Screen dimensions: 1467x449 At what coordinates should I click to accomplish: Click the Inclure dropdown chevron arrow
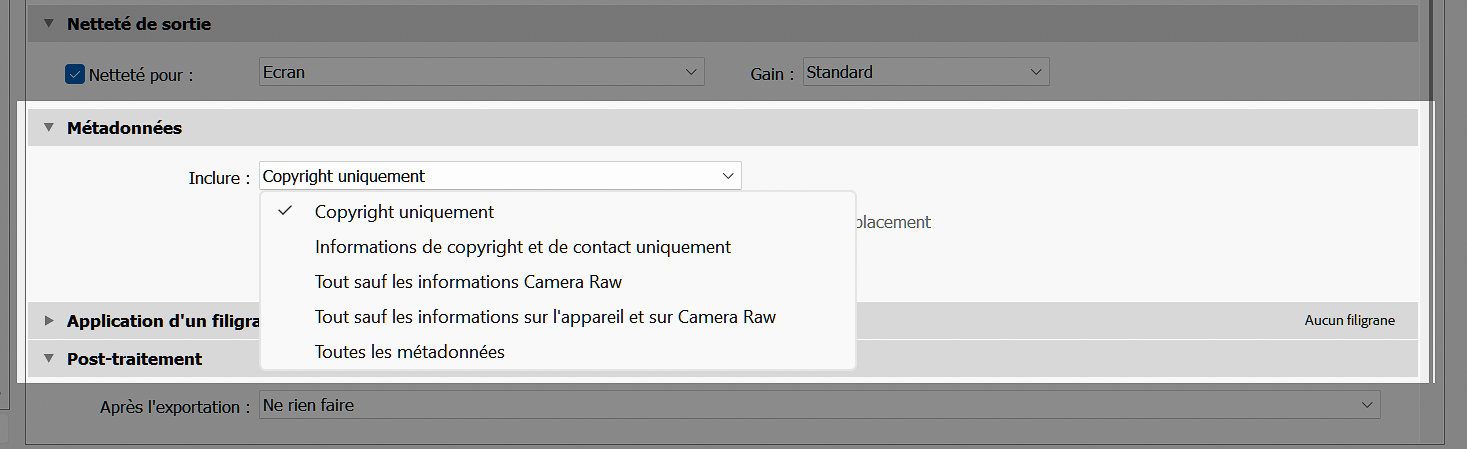728,176
